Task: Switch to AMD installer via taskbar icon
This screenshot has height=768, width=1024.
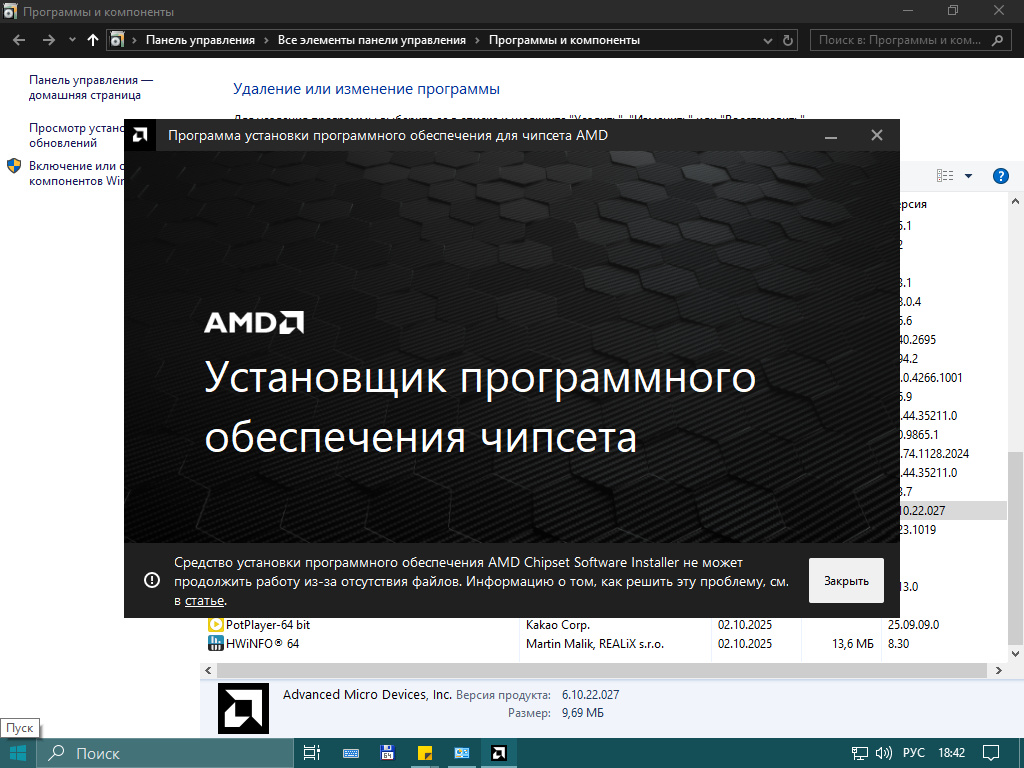Action: [499, 753]
